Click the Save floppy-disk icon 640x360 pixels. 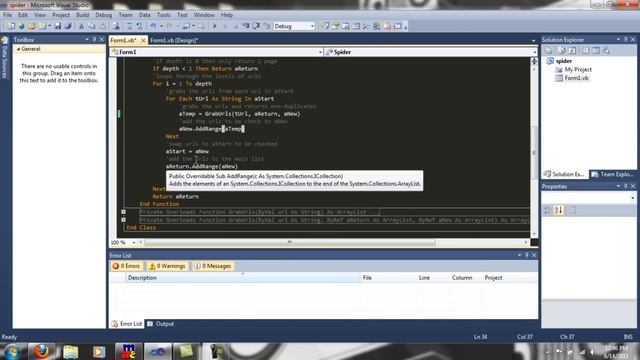coord(58,26)
